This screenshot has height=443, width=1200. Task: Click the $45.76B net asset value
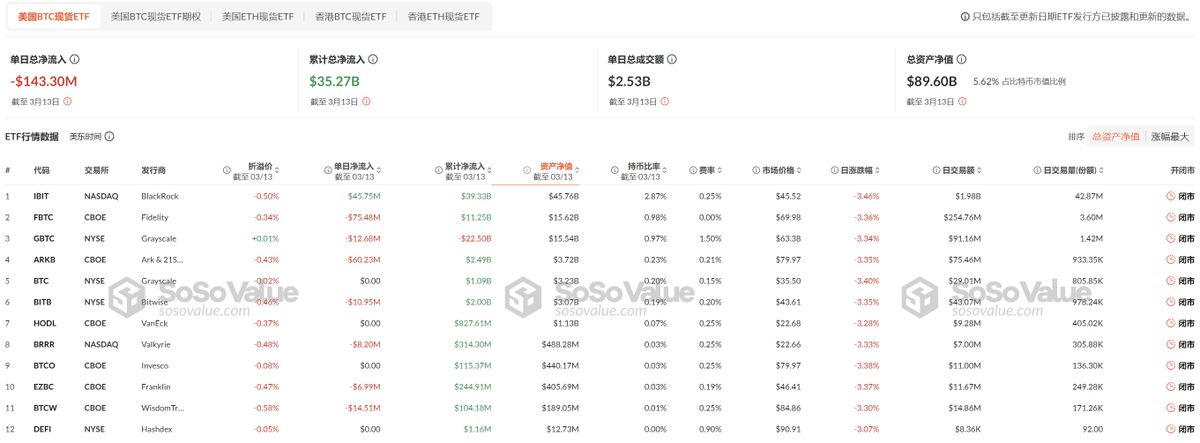point(563,196)
